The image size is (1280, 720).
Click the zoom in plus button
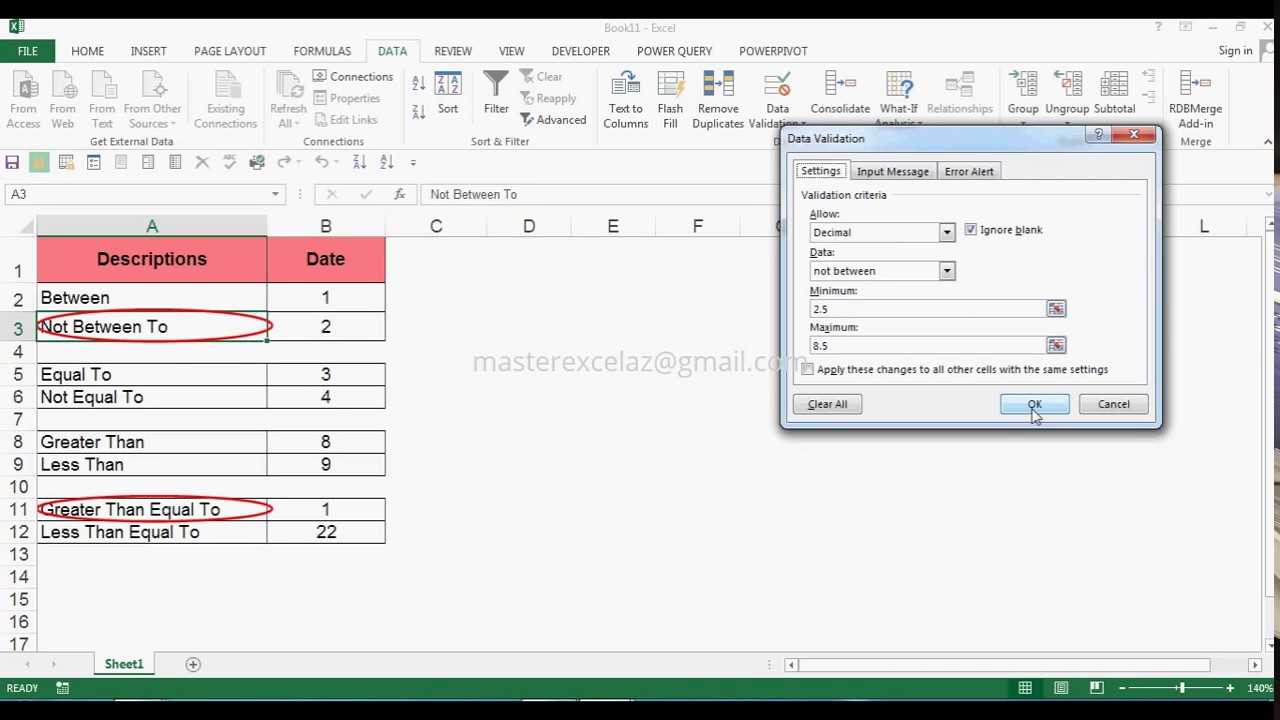(x=1230, y=688)
